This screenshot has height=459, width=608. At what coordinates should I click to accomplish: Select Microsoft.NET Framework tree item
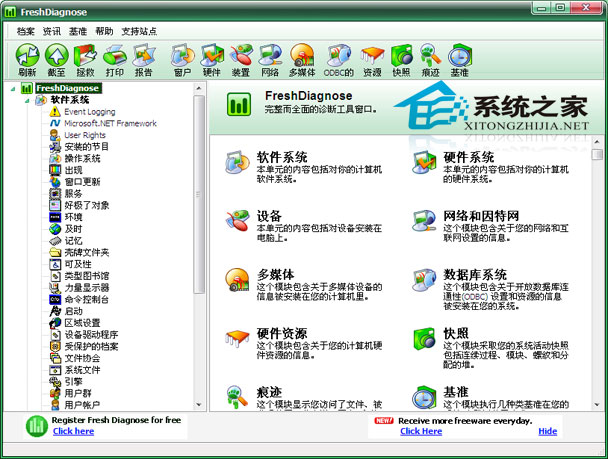point(111,123)
